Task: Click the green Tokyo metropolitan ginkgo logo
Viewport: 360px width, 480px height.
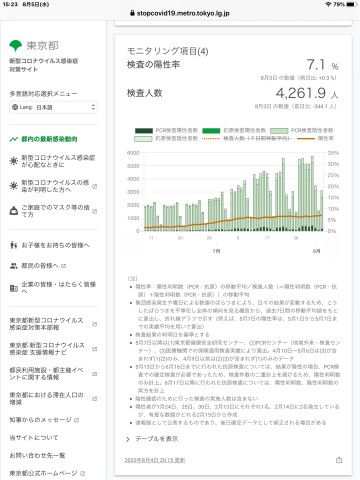Action: pyautogui.click(x=15, y=46)
